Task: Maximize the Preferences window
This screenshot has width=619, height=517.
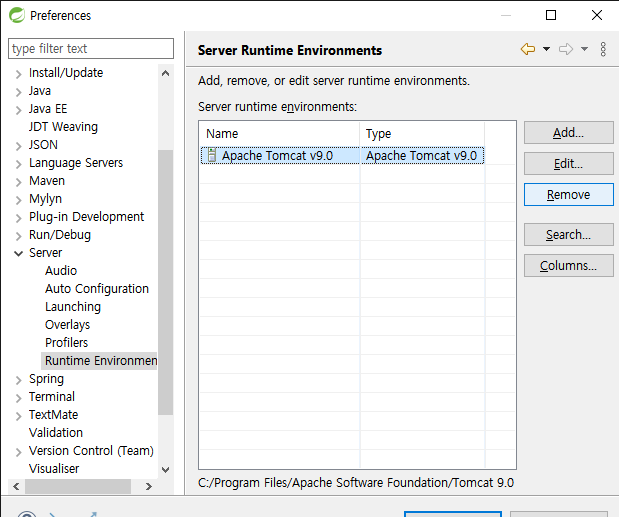Action: coord(551,15)
